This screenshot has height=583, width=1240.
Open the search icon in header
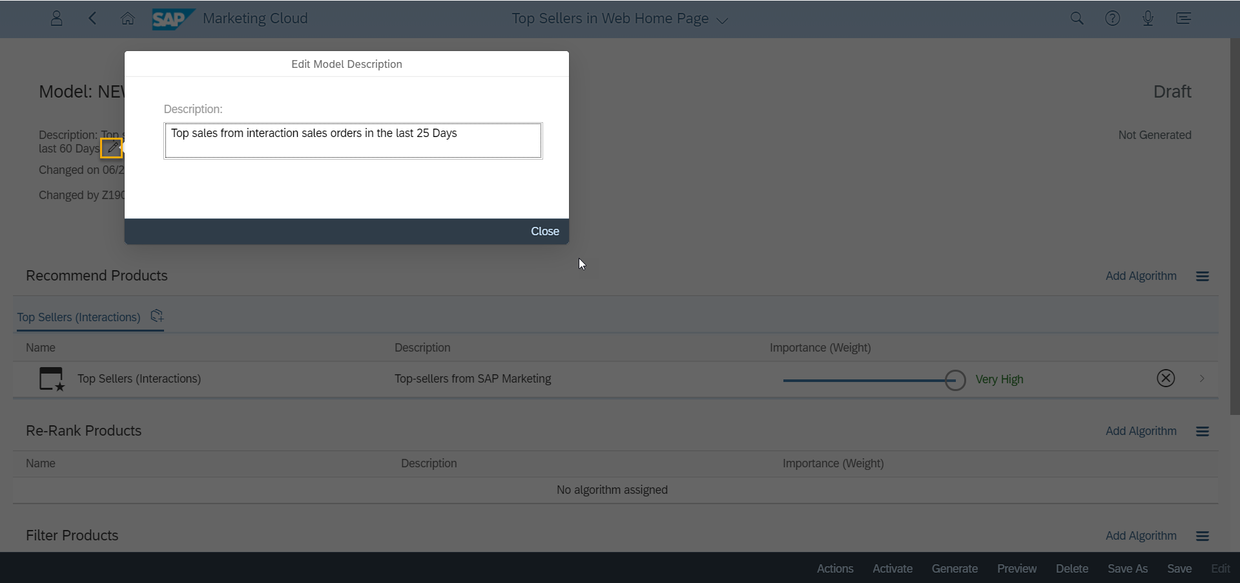[1077, 18]
